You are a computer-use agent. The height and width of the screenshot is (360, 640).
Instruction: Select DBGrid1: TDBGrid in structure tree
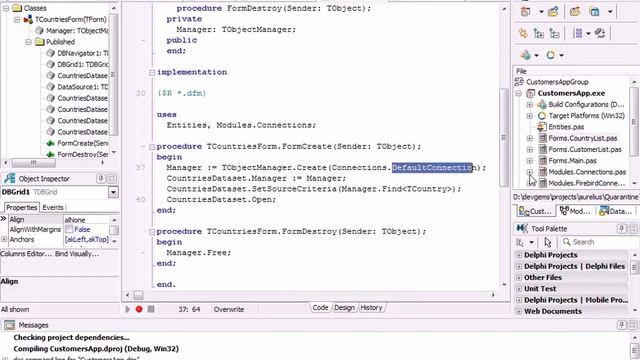point(82,64)
